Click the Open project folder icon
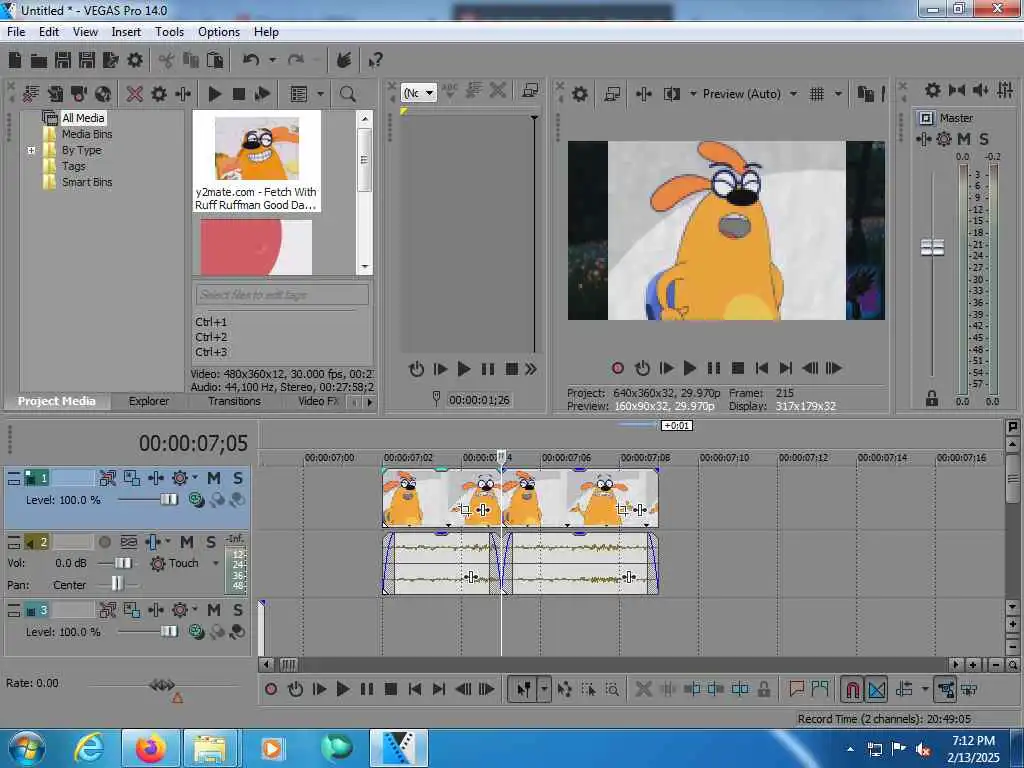 click(39, 60)
